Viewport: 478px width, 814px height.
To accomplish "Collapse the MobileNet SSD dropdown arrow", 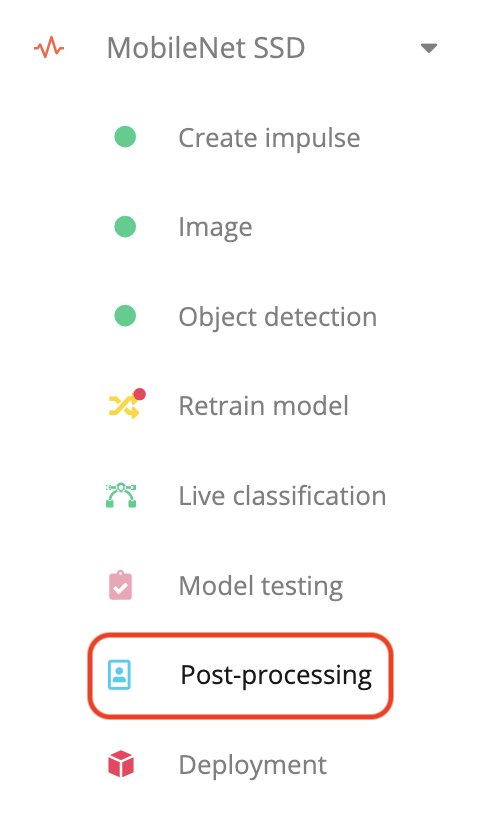I will pos(429,48).
